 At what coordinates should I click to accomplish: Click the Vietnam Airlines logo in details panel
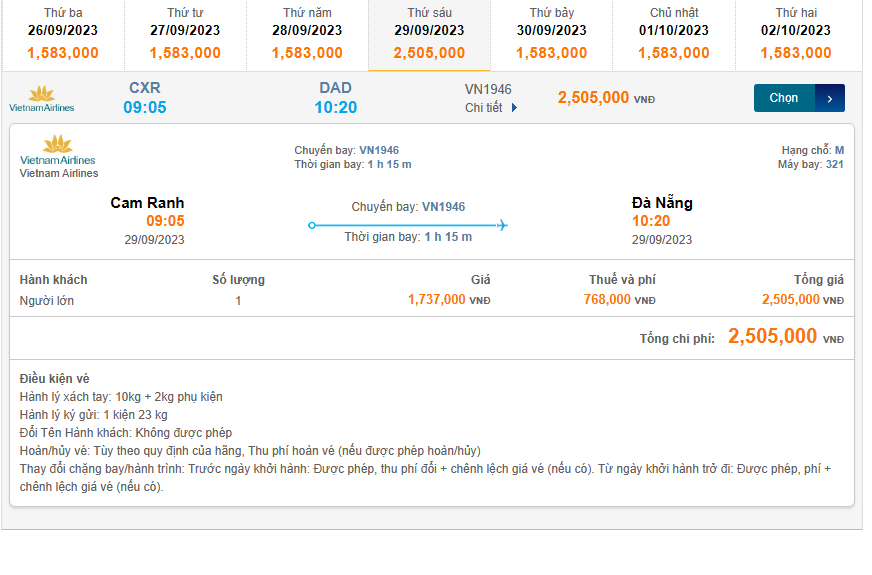pos(58,151)
